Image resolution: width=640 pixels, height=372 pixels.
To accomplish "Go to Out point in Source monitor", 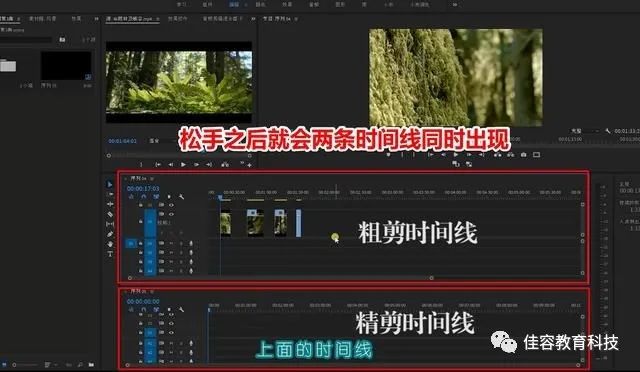I will click(209, 165).
